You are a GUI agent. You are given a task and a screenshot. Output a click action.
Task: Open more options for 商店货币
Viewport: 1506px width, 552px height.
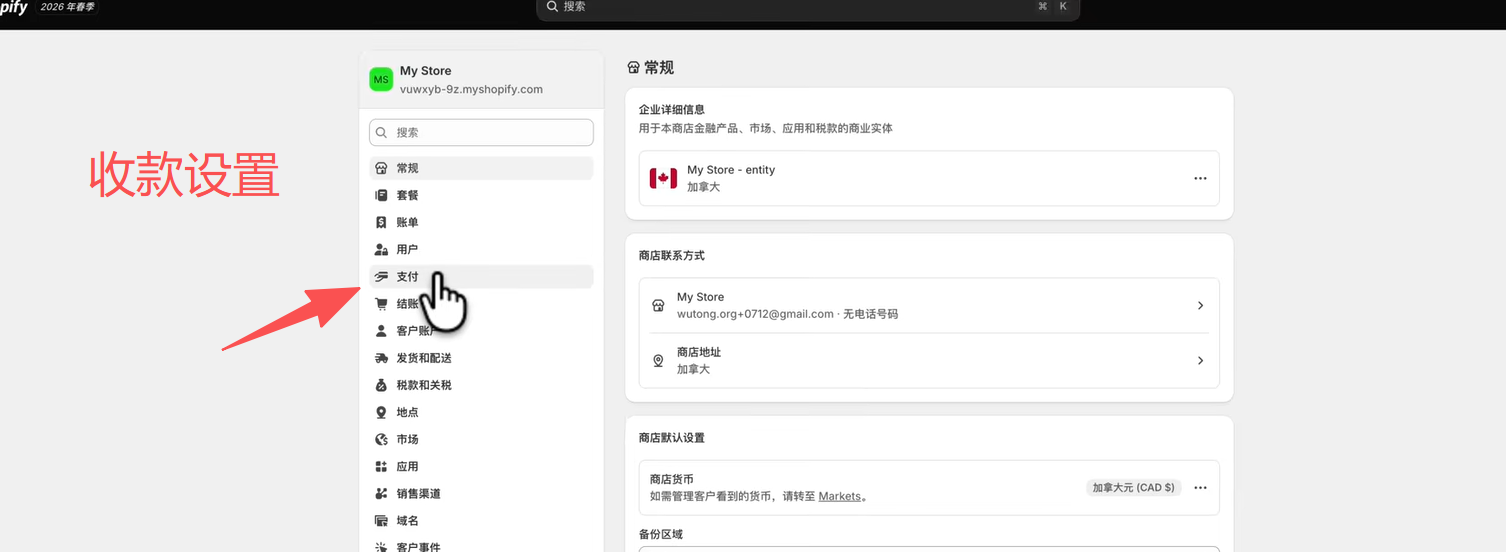tap(1200, 488)
